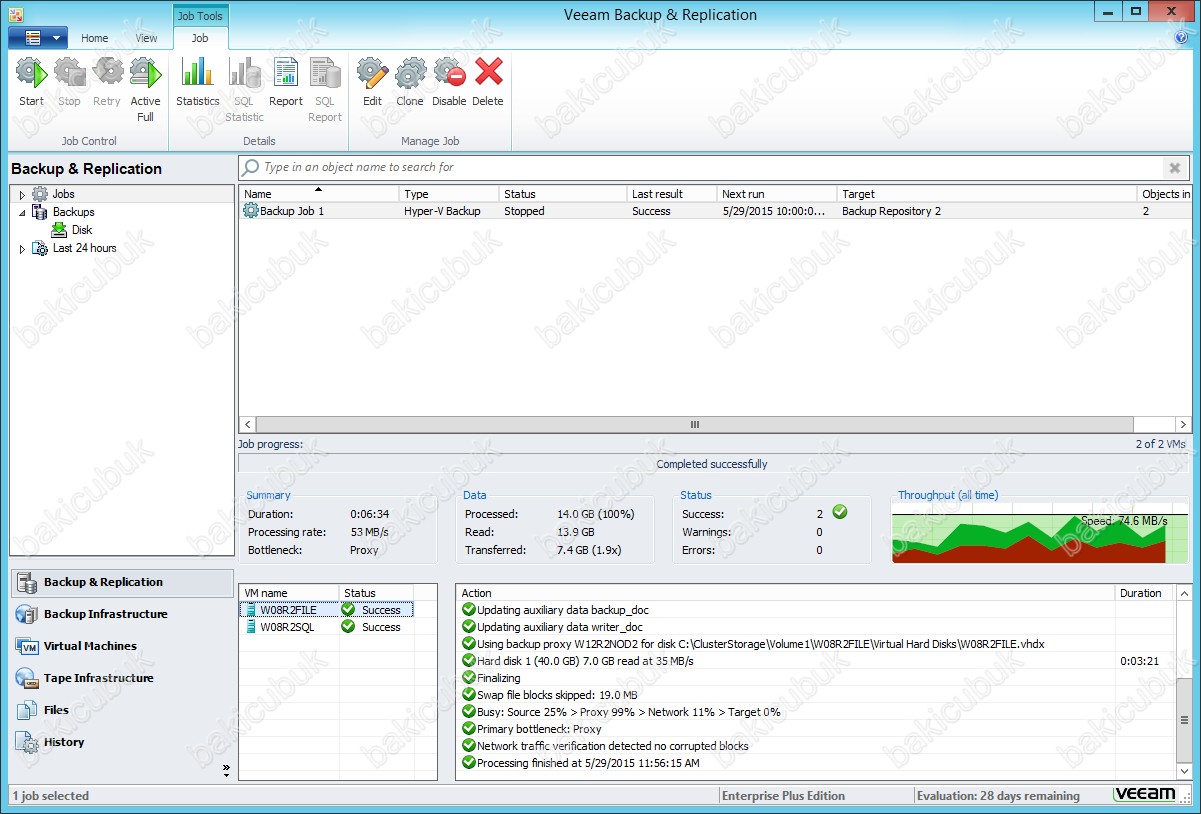
Task: Sort jobs by the Next run column
Action: pyautogui.click(x=777, y=194)
